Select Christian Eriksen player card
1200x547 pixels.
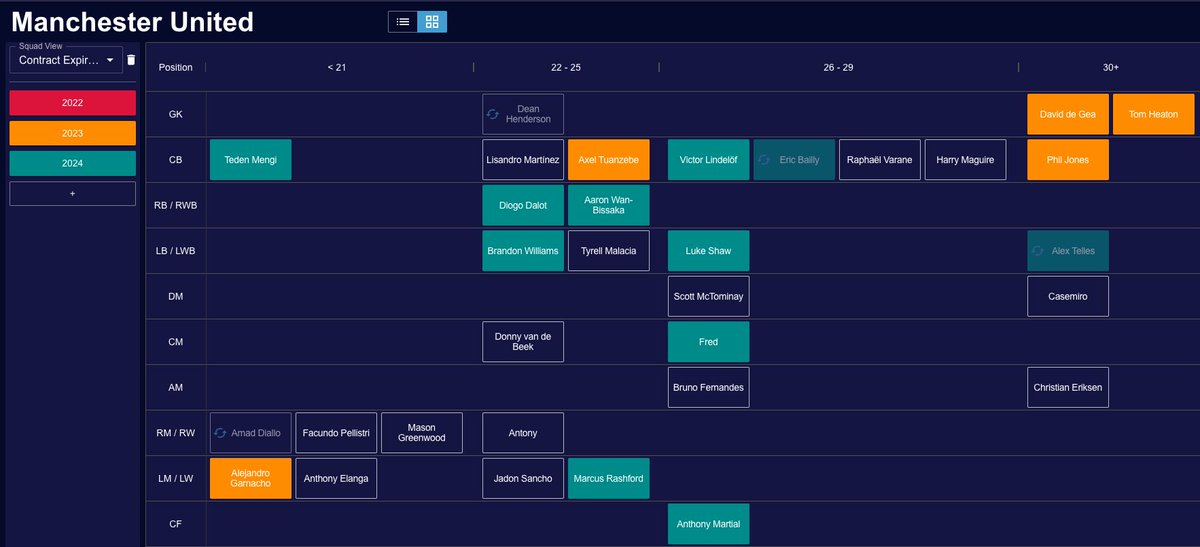coord(1068,387)
